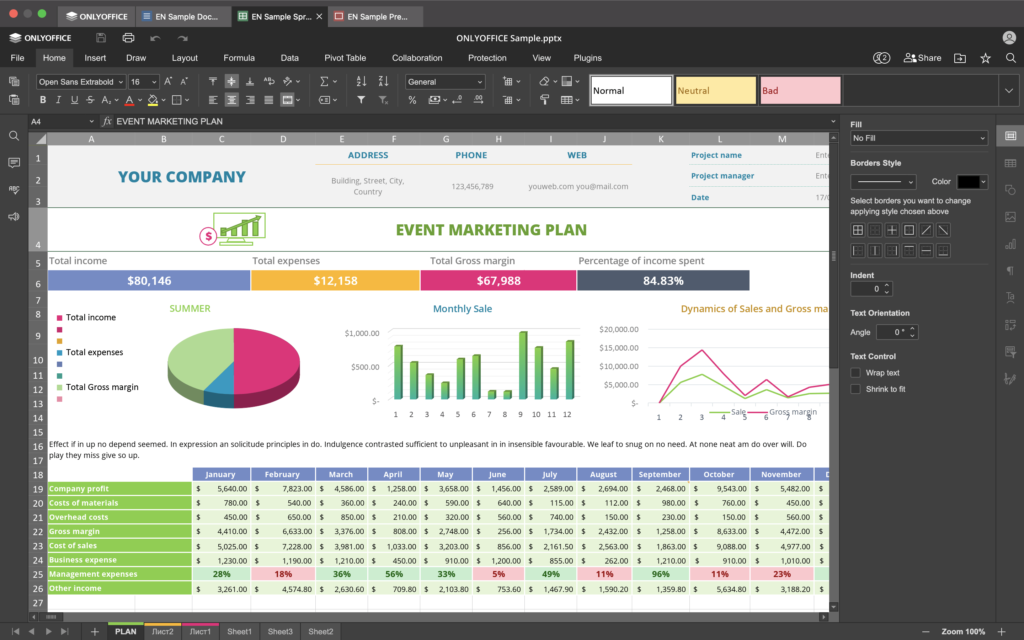Open the font color dropdown arrow
Viewport: 1024px width, 640px height.
pyautogui.click(x=140, y=101)
